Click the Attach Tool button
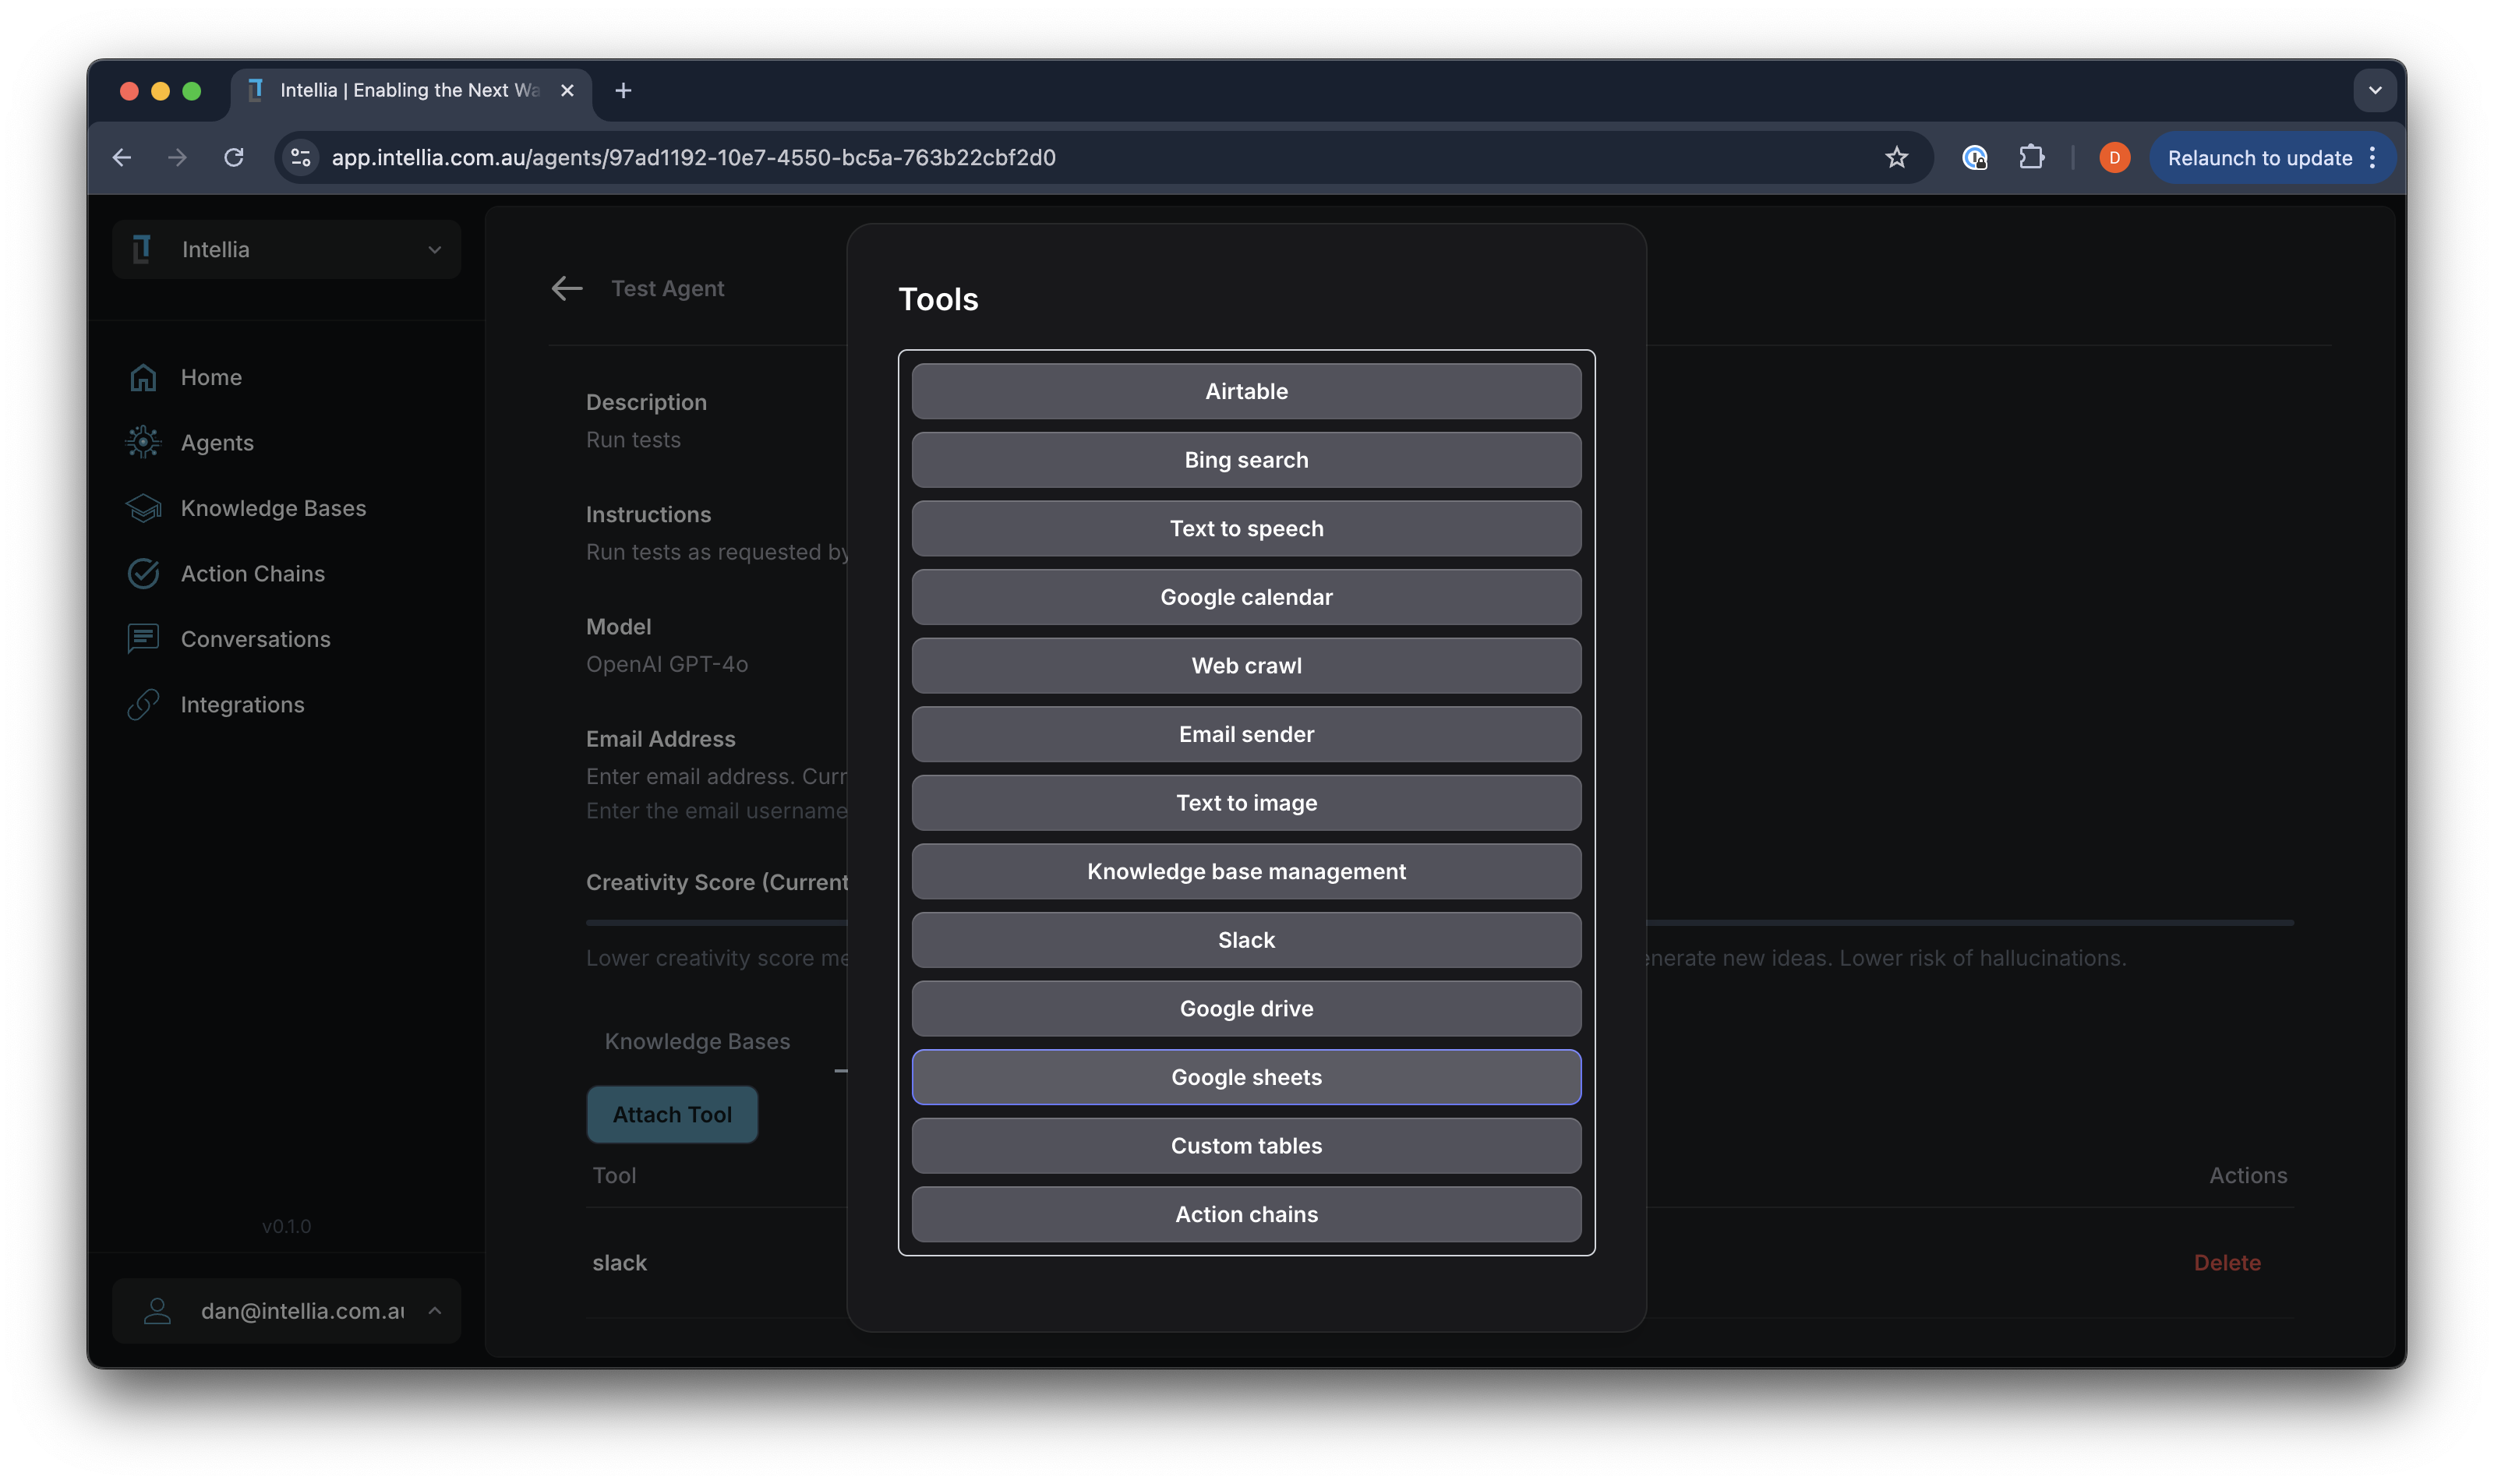Viewport: 2494px width, 1484px height. coord(672,1114)
